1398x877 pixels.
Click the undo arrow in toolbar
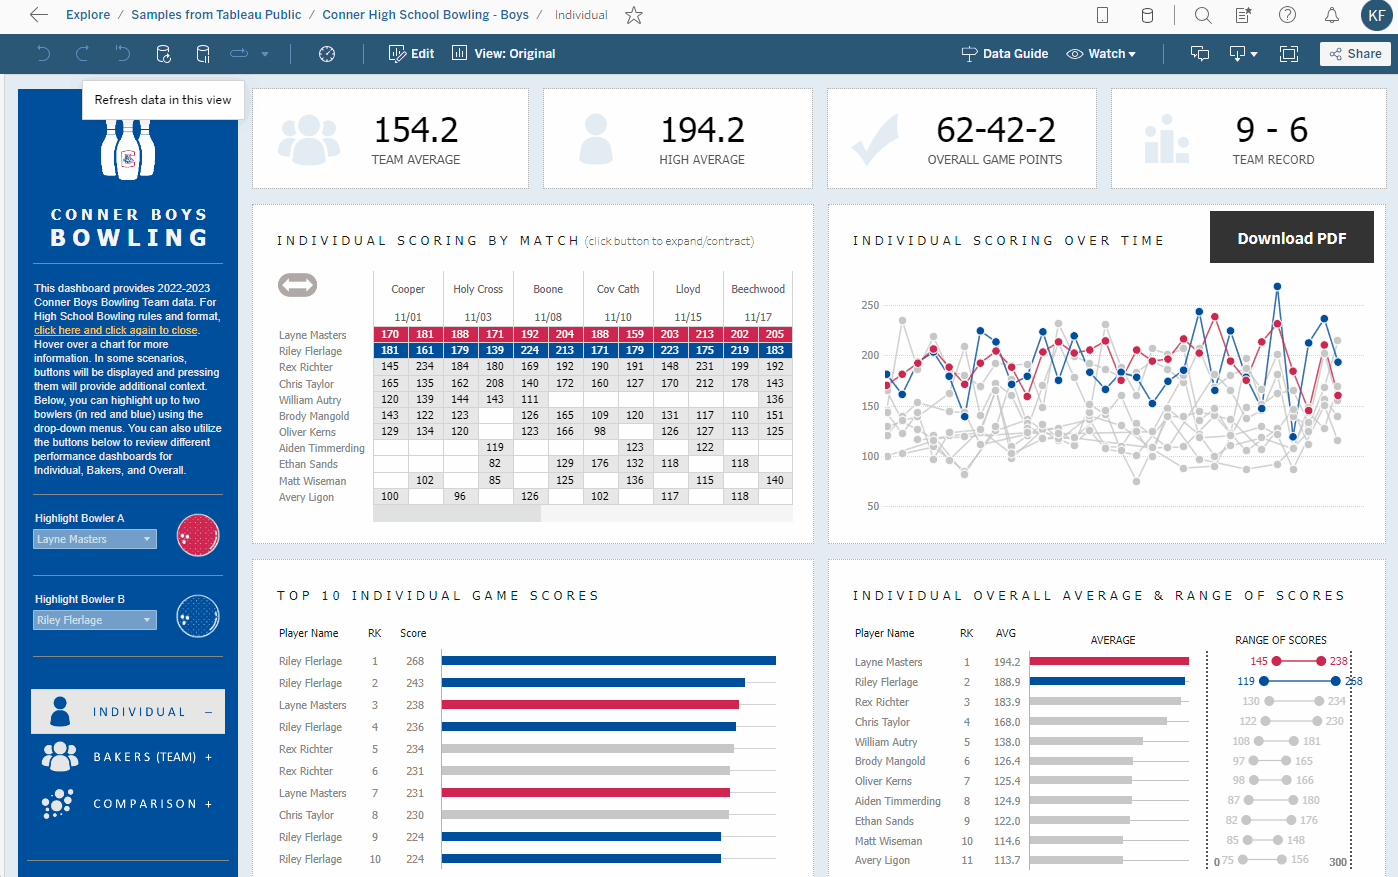(44, 54)
